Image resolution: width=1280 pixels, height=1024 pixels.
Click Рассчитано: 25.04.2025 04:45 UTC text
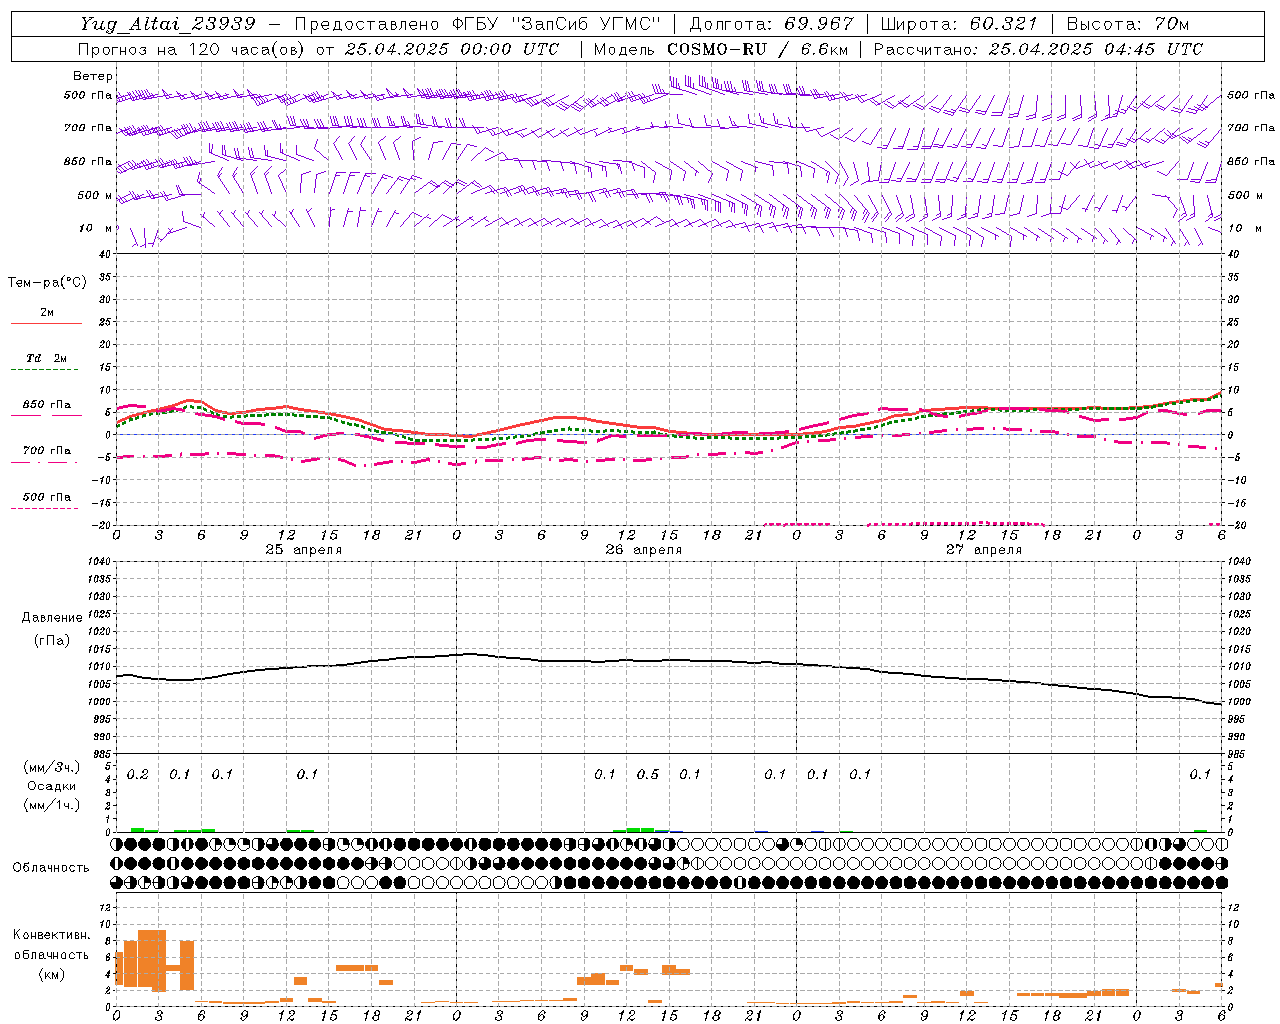pyautogui.click(x=1038, y=49)
